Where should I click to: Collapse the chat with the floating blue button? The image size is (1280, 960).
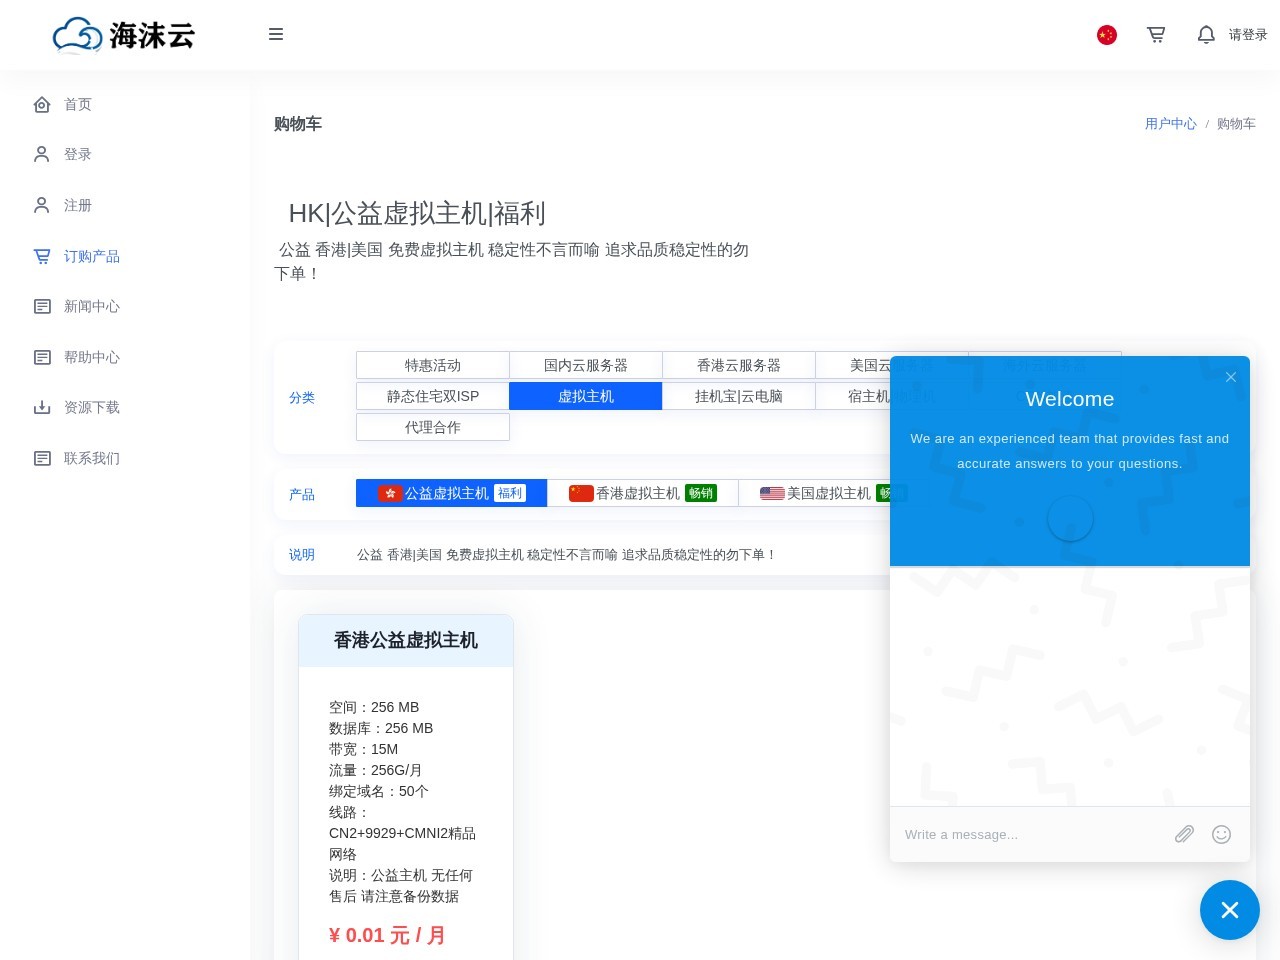pos(1230,910)
